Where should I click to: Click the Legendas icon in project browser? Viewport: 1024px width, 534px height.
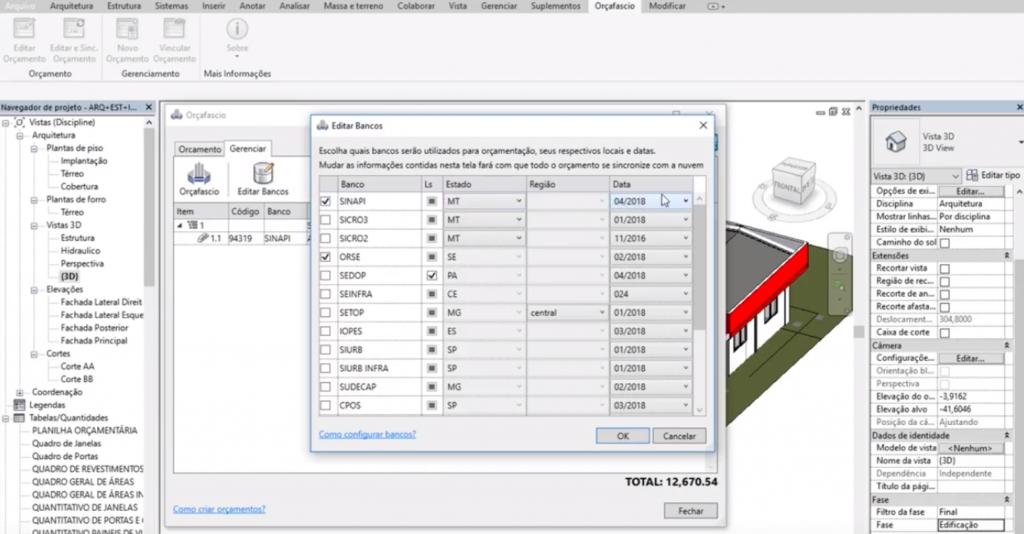coord(19,405)
